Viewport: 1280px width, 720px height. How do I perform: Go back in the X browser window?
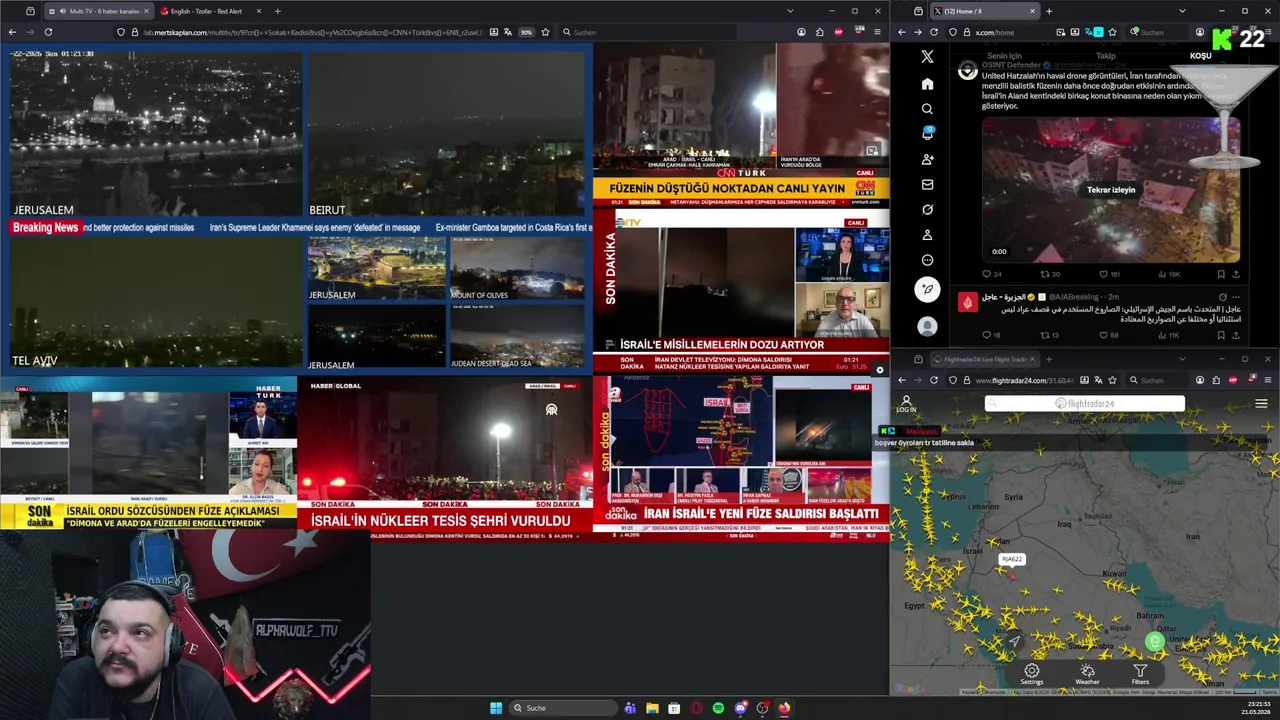point(901,32)
